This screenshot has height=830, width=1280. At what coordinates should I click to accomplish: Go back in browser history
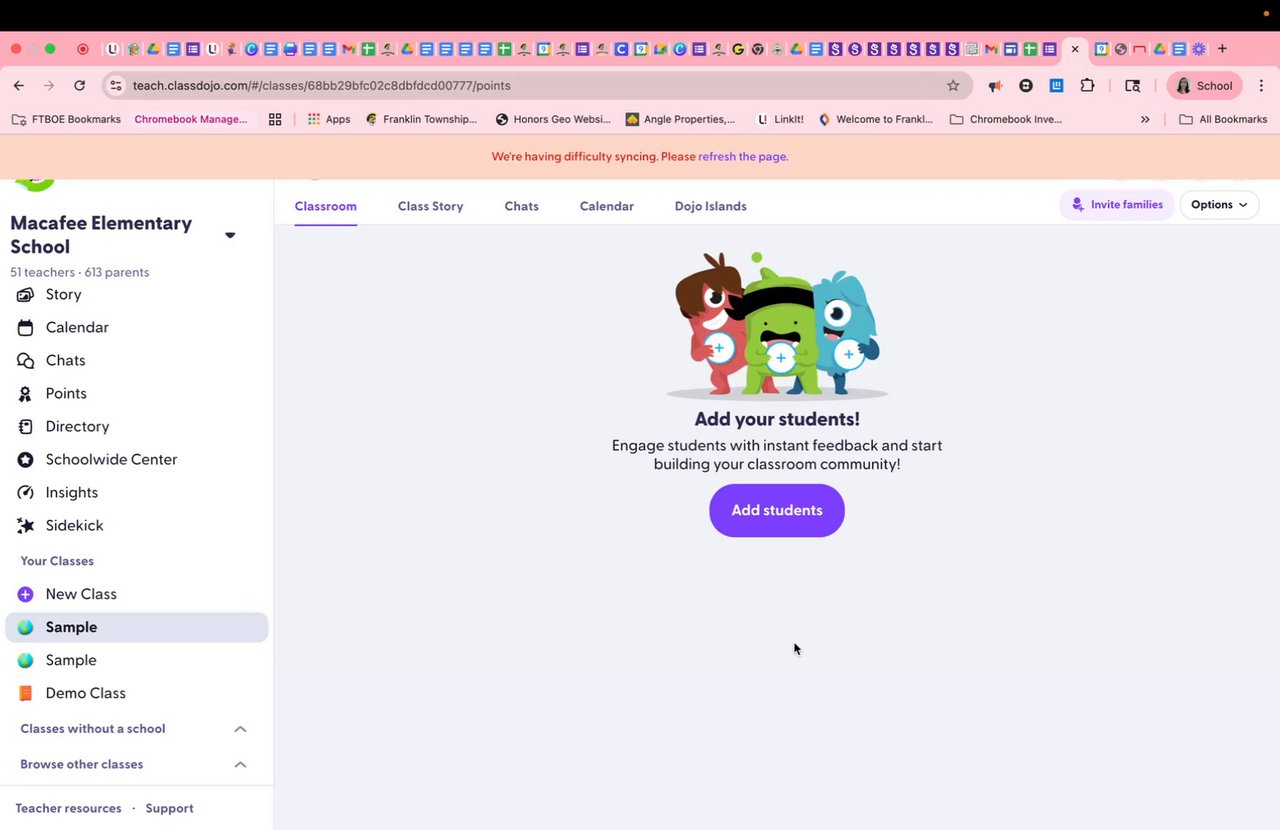click(19, 86)
